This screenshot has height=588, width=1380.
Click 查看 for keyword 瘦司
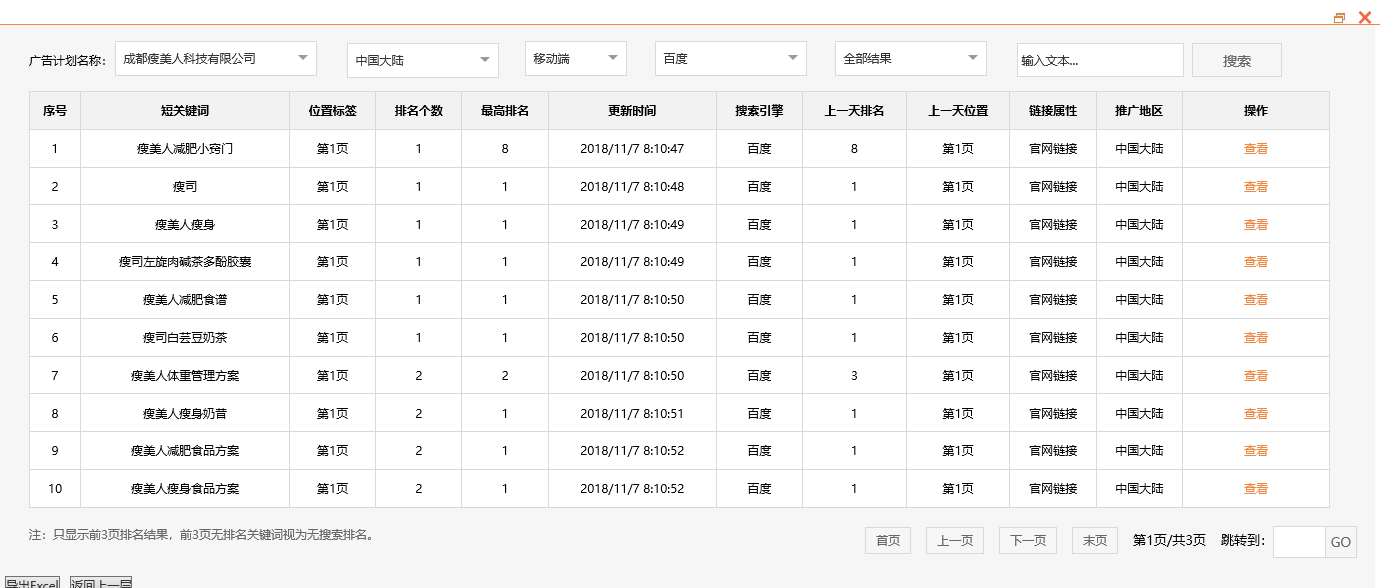(1255, 186)
